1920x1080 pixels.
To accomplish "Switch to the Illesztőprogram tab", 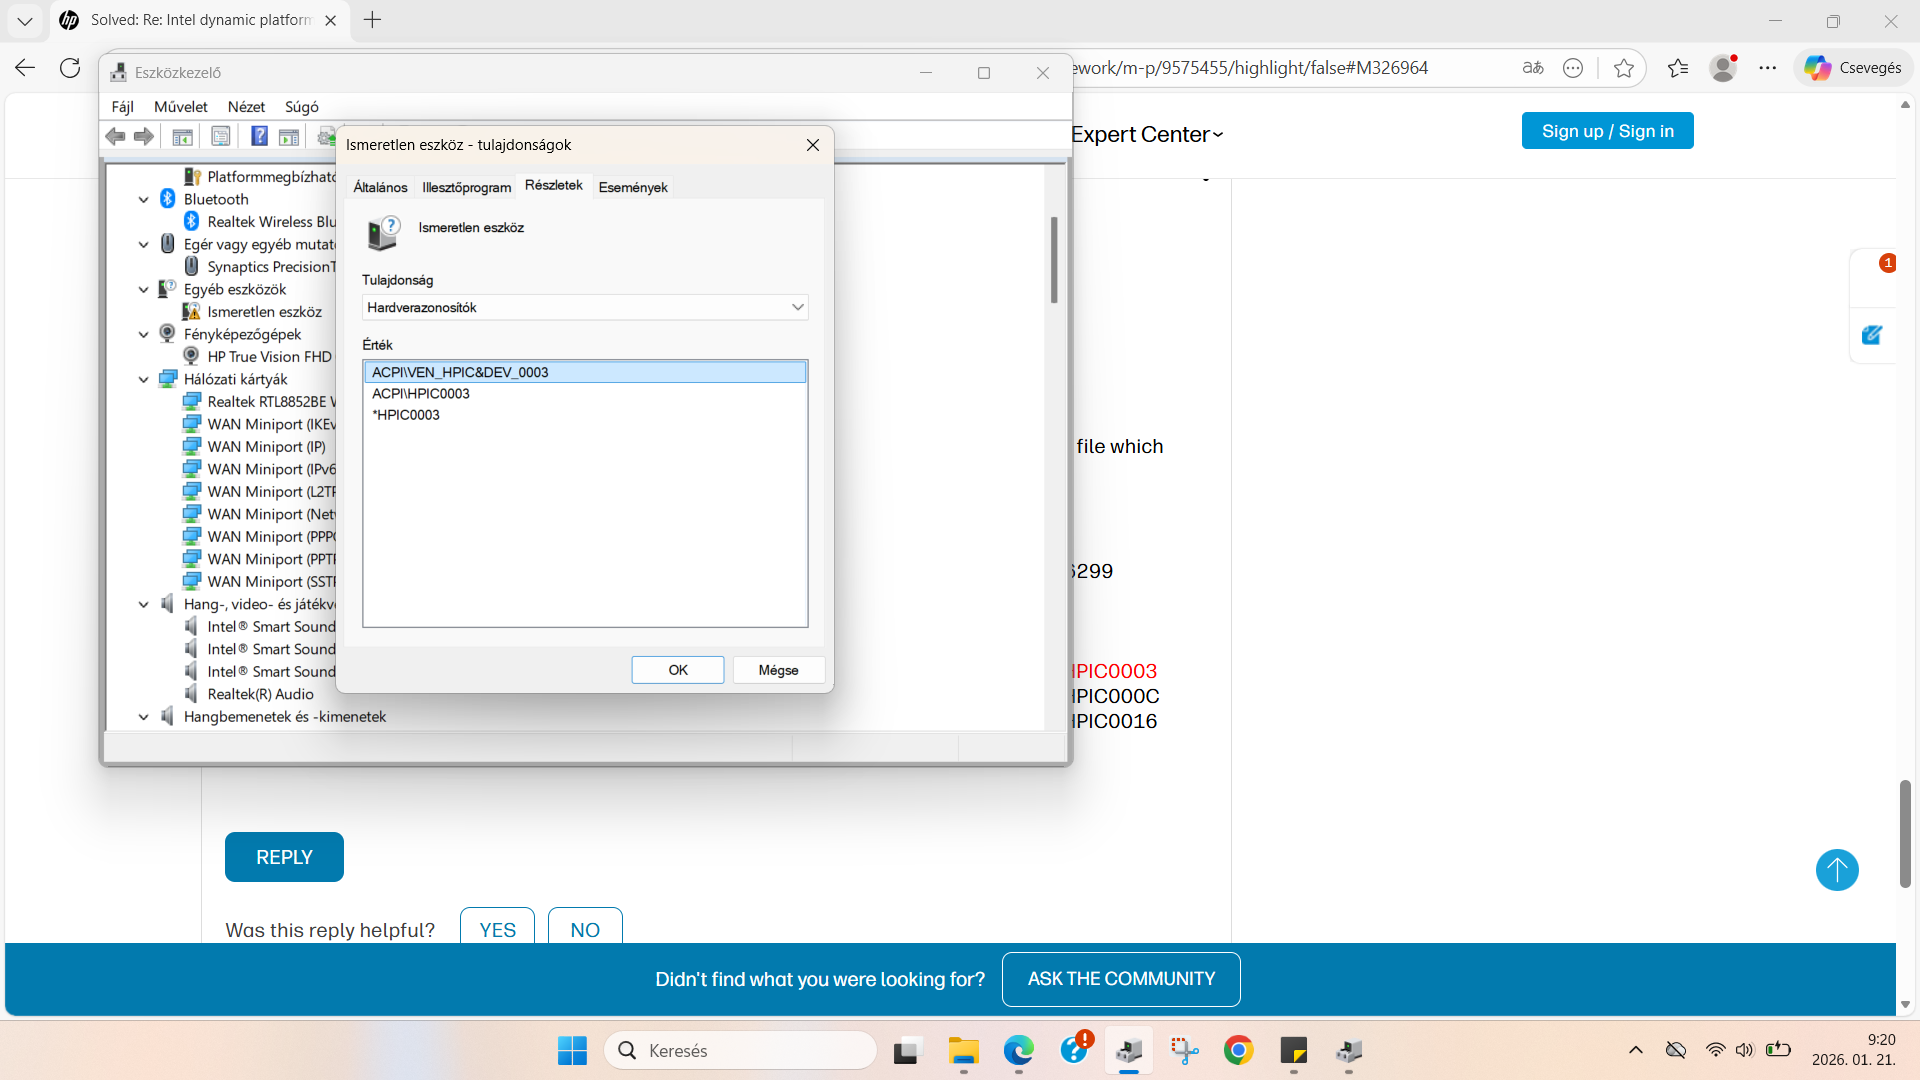I will 466,187.
